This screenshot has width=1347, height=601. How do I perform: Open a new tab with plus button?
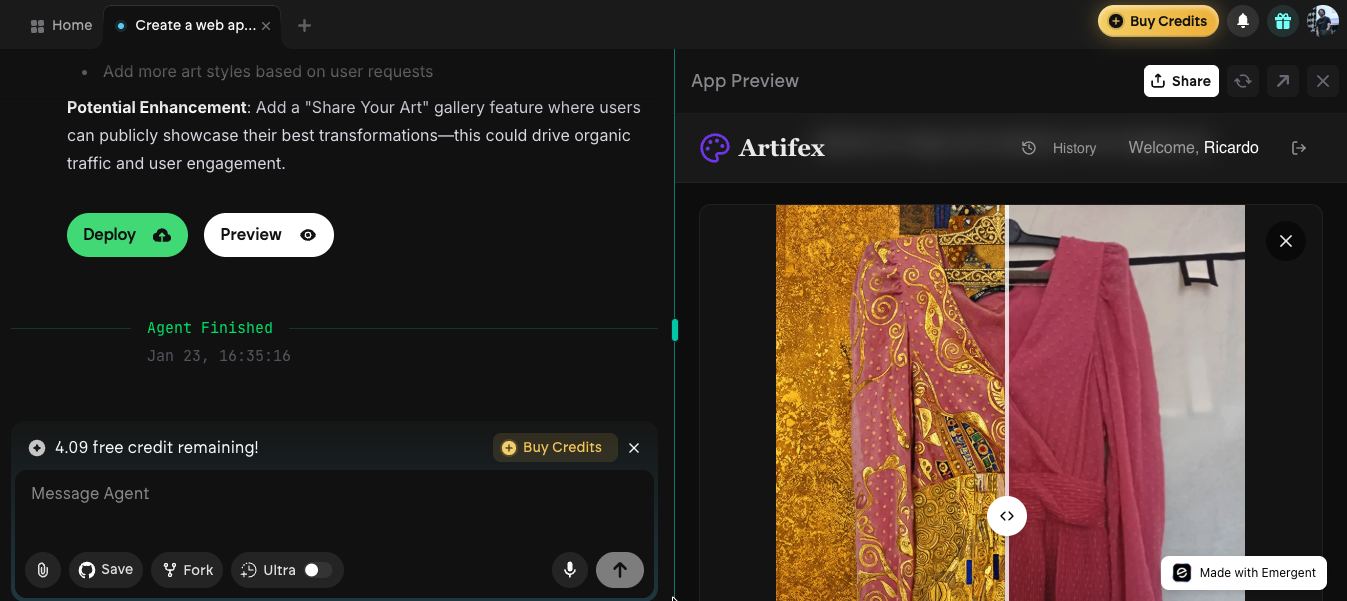(x=305, y=25)
